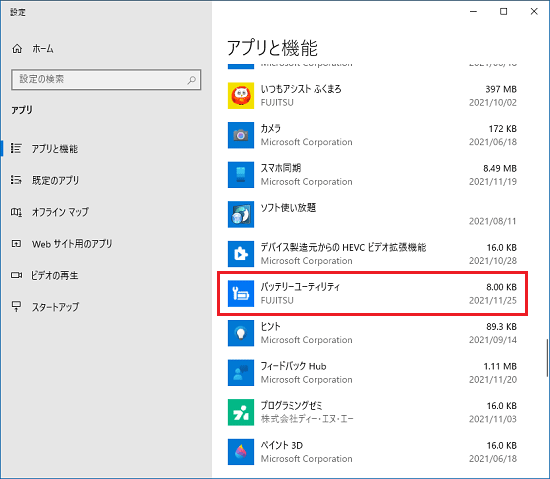Viewport: 550px width, 479px height.
Task: Click the フィードバック Hub app icon
Action: click(241, 373)
